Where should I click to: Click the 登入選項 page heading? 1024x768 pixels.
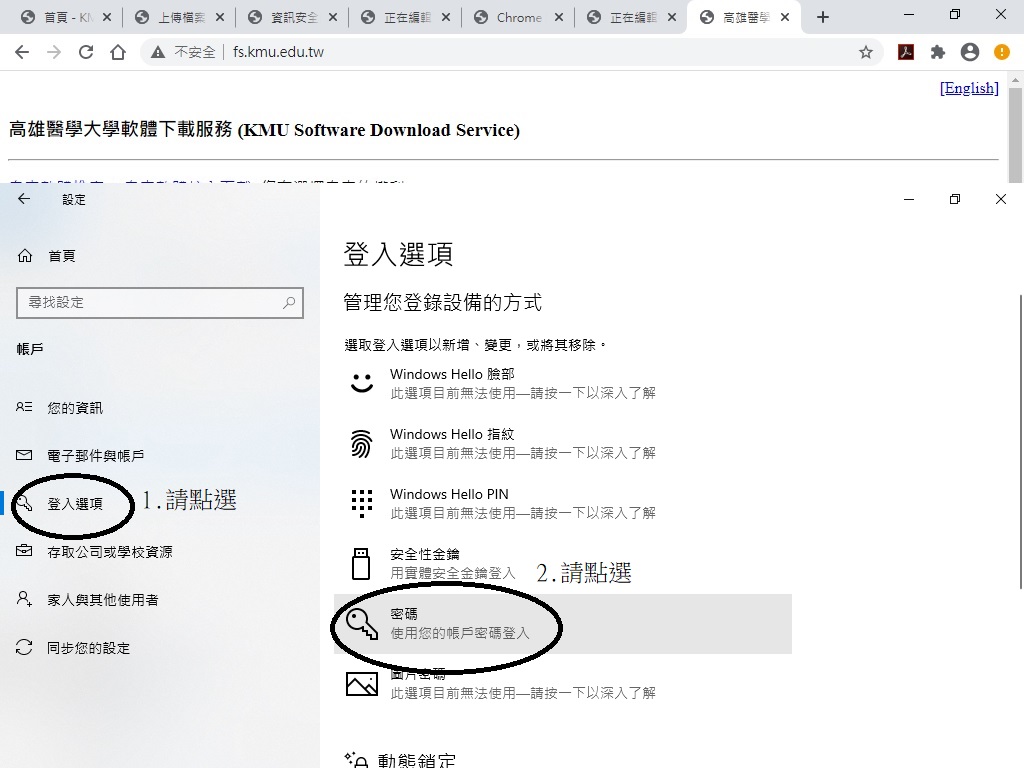pyautogui.click(x=398, y=253)
